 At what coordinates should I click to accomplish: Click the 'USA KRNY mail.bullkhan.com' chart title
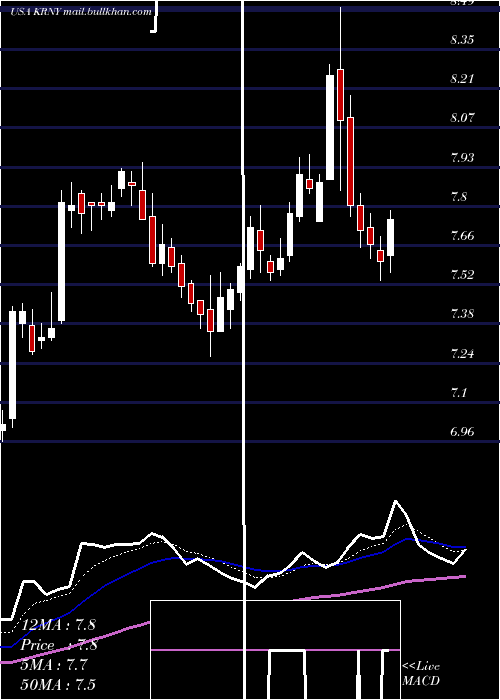point(81,12)
